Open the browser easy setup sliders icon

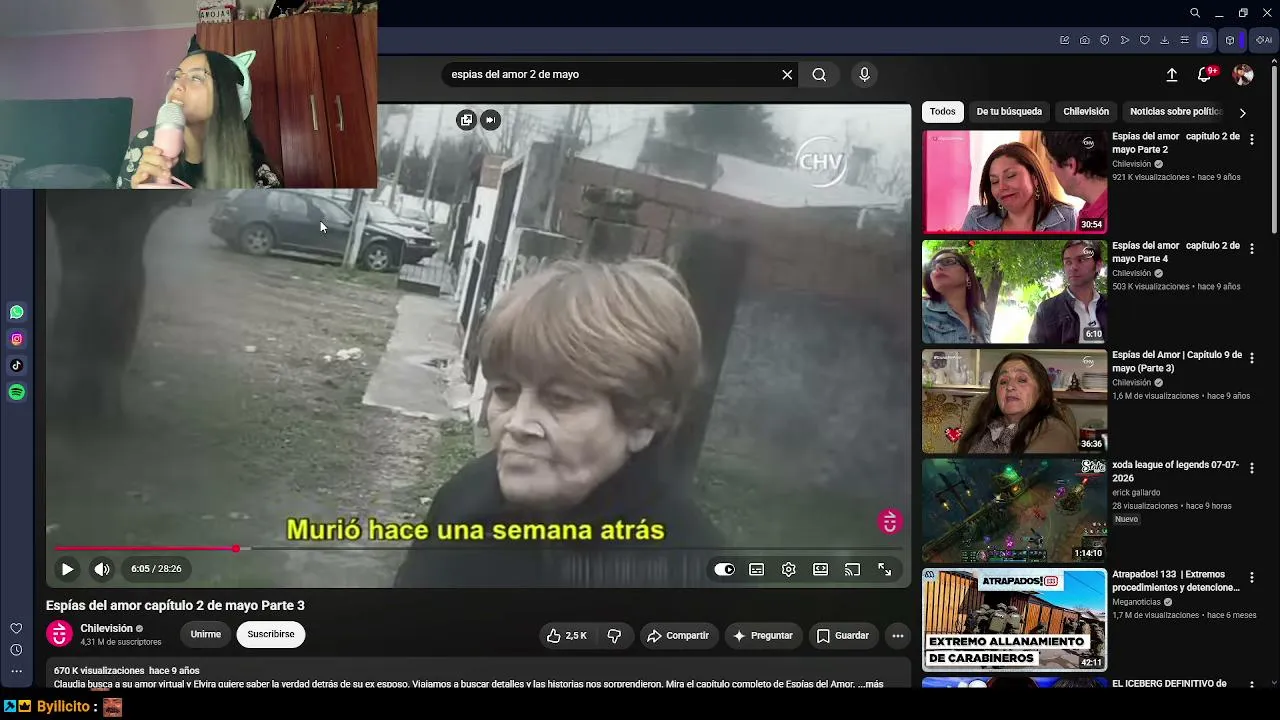tap(1185, 40)
